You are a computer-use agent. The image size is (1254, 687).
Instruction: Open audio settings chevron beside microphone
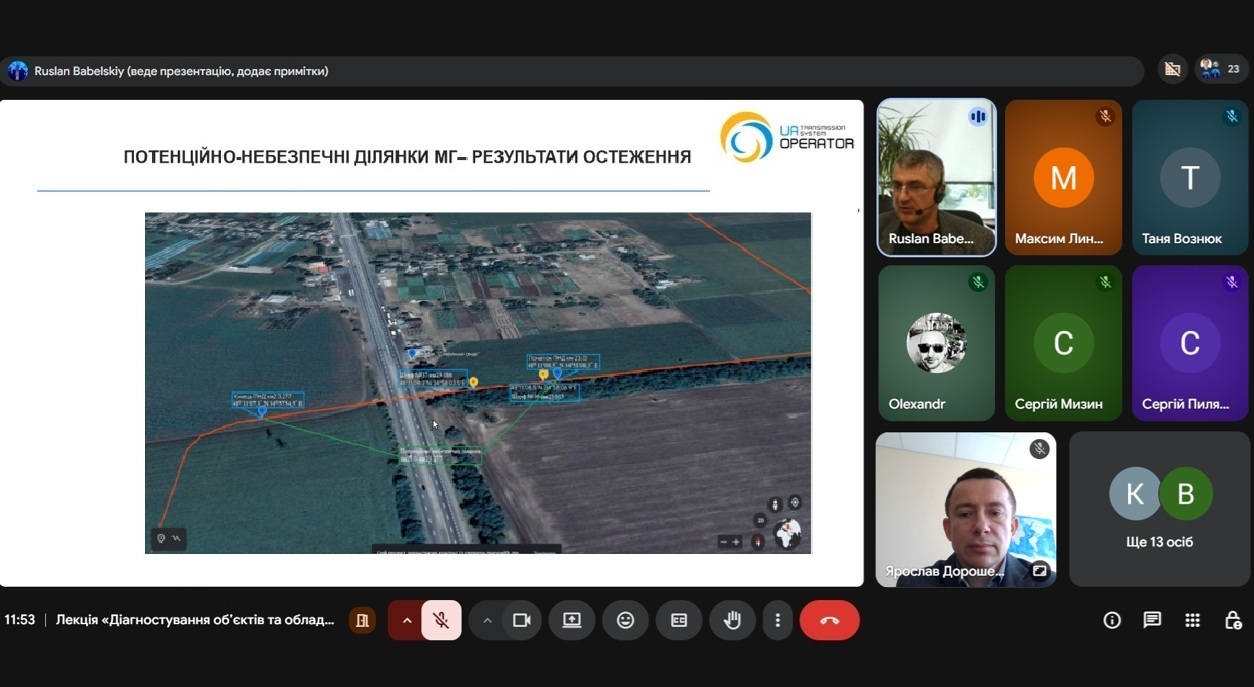click(406, 620)
